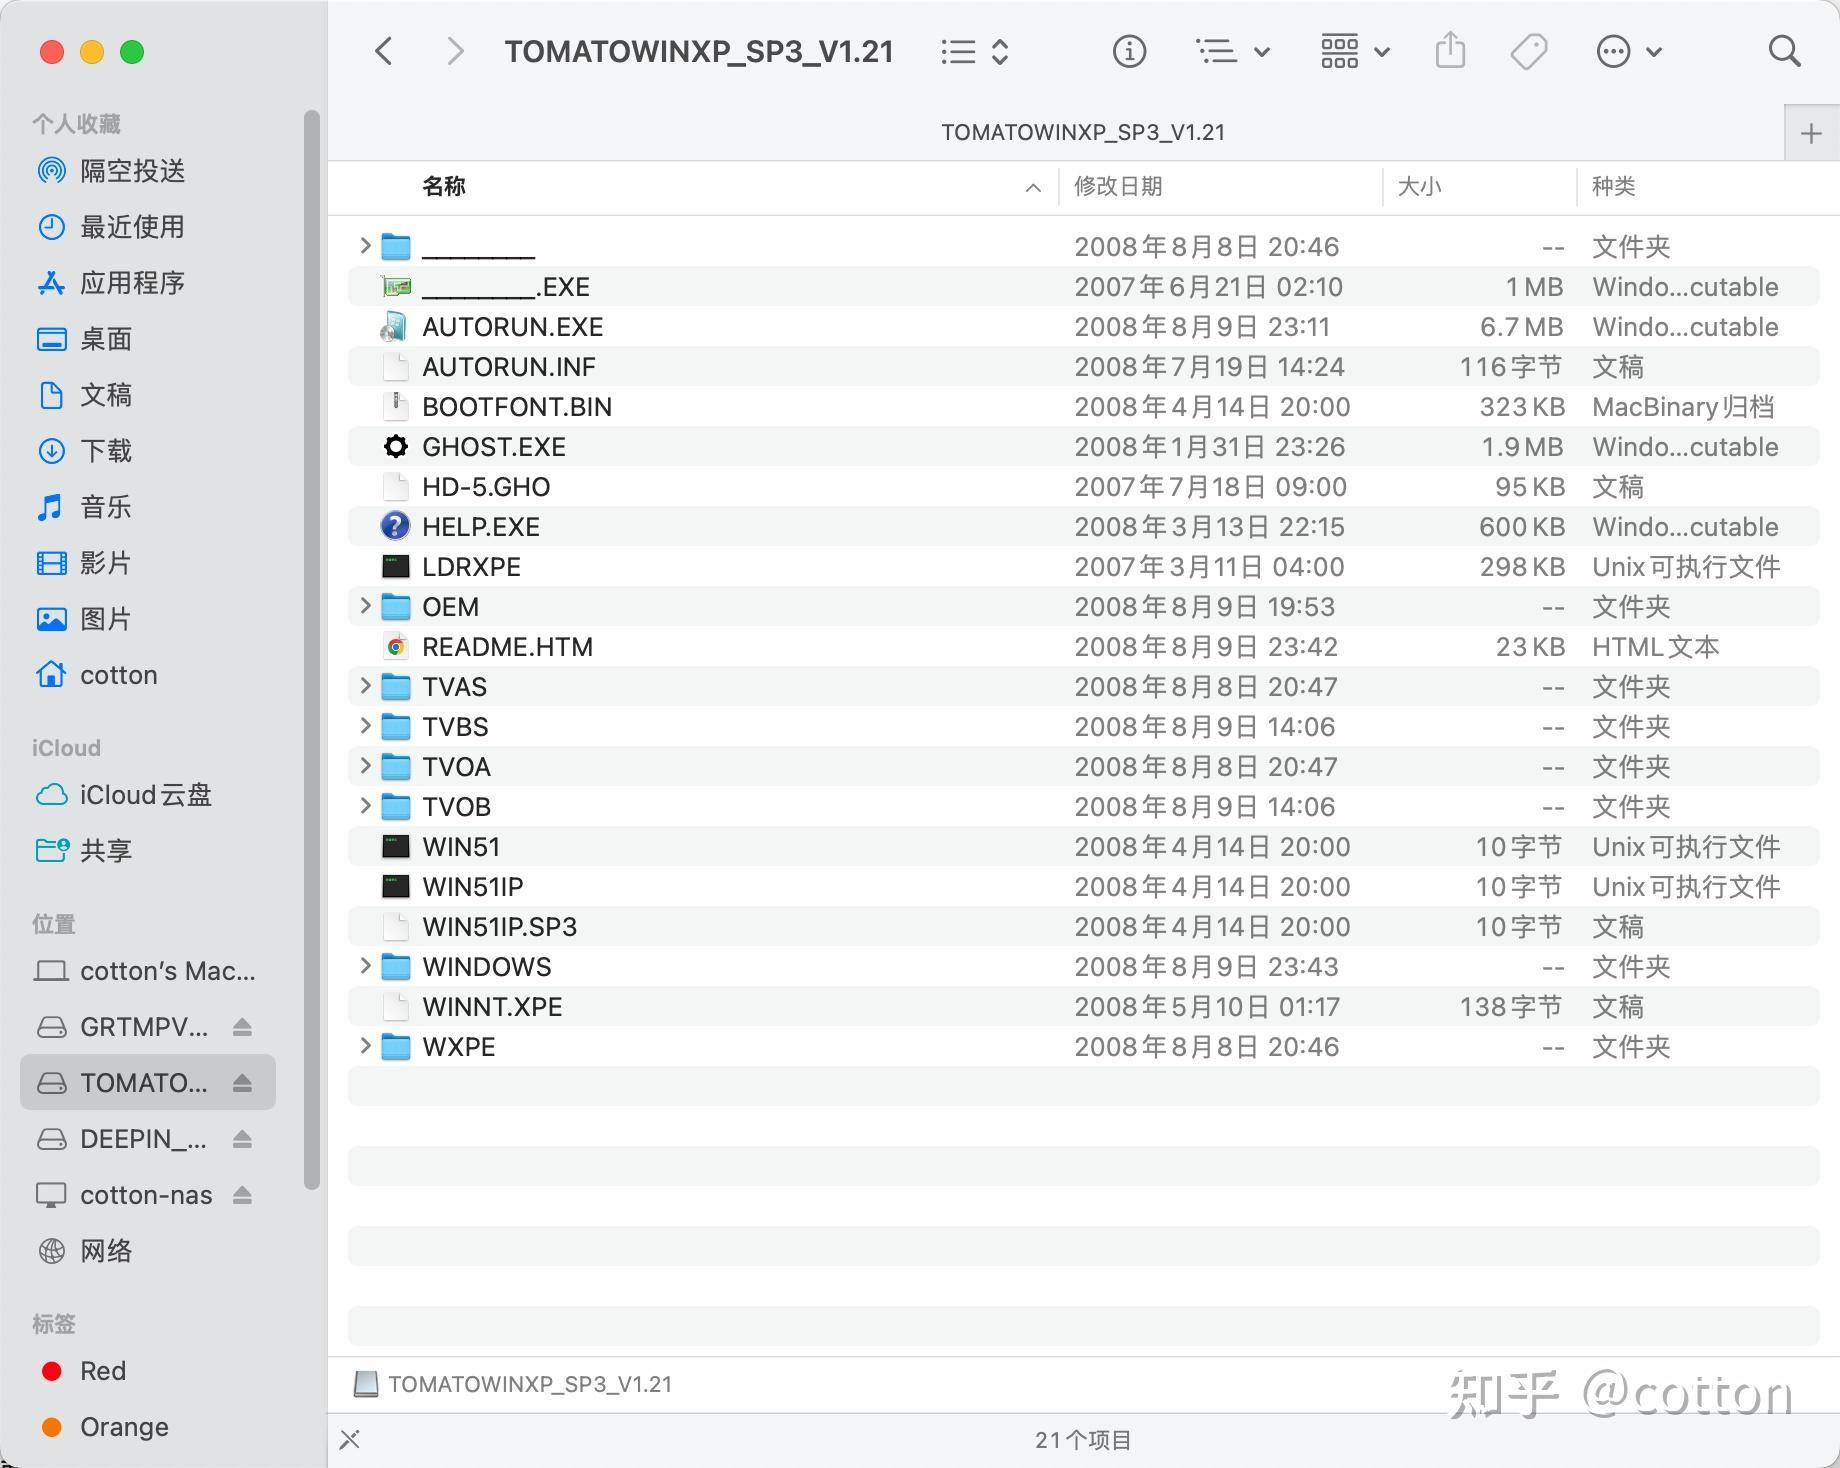Filter by the Red tag
Image resolution: width=1840 pixels, height=1468 pixels.
103,1371
